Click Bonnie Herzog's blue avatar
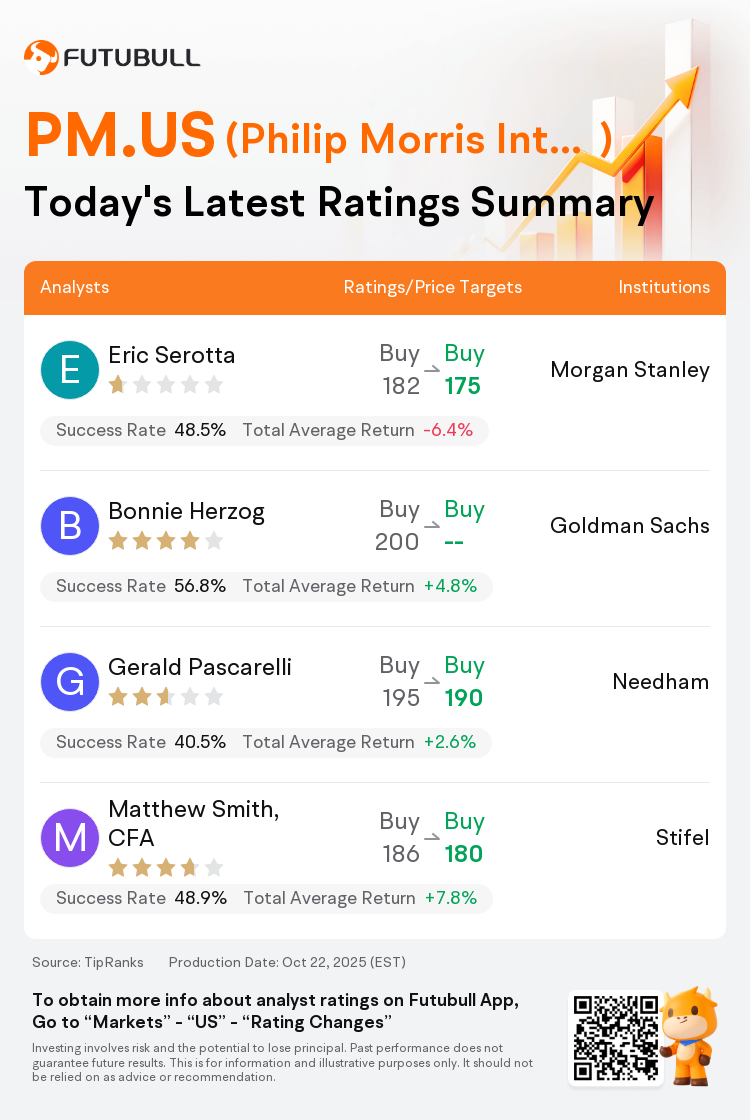The width and height of the screenshot is (750, 1120). pyautogui.click(x=70, y=526)
